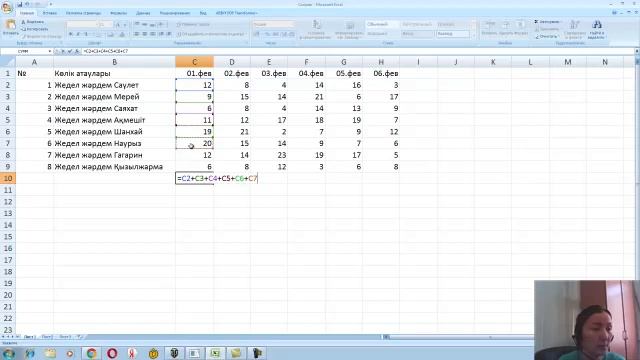The image size is (640, 360).
Task: Open media player icon on the taskbar
Action: (70, 353)
